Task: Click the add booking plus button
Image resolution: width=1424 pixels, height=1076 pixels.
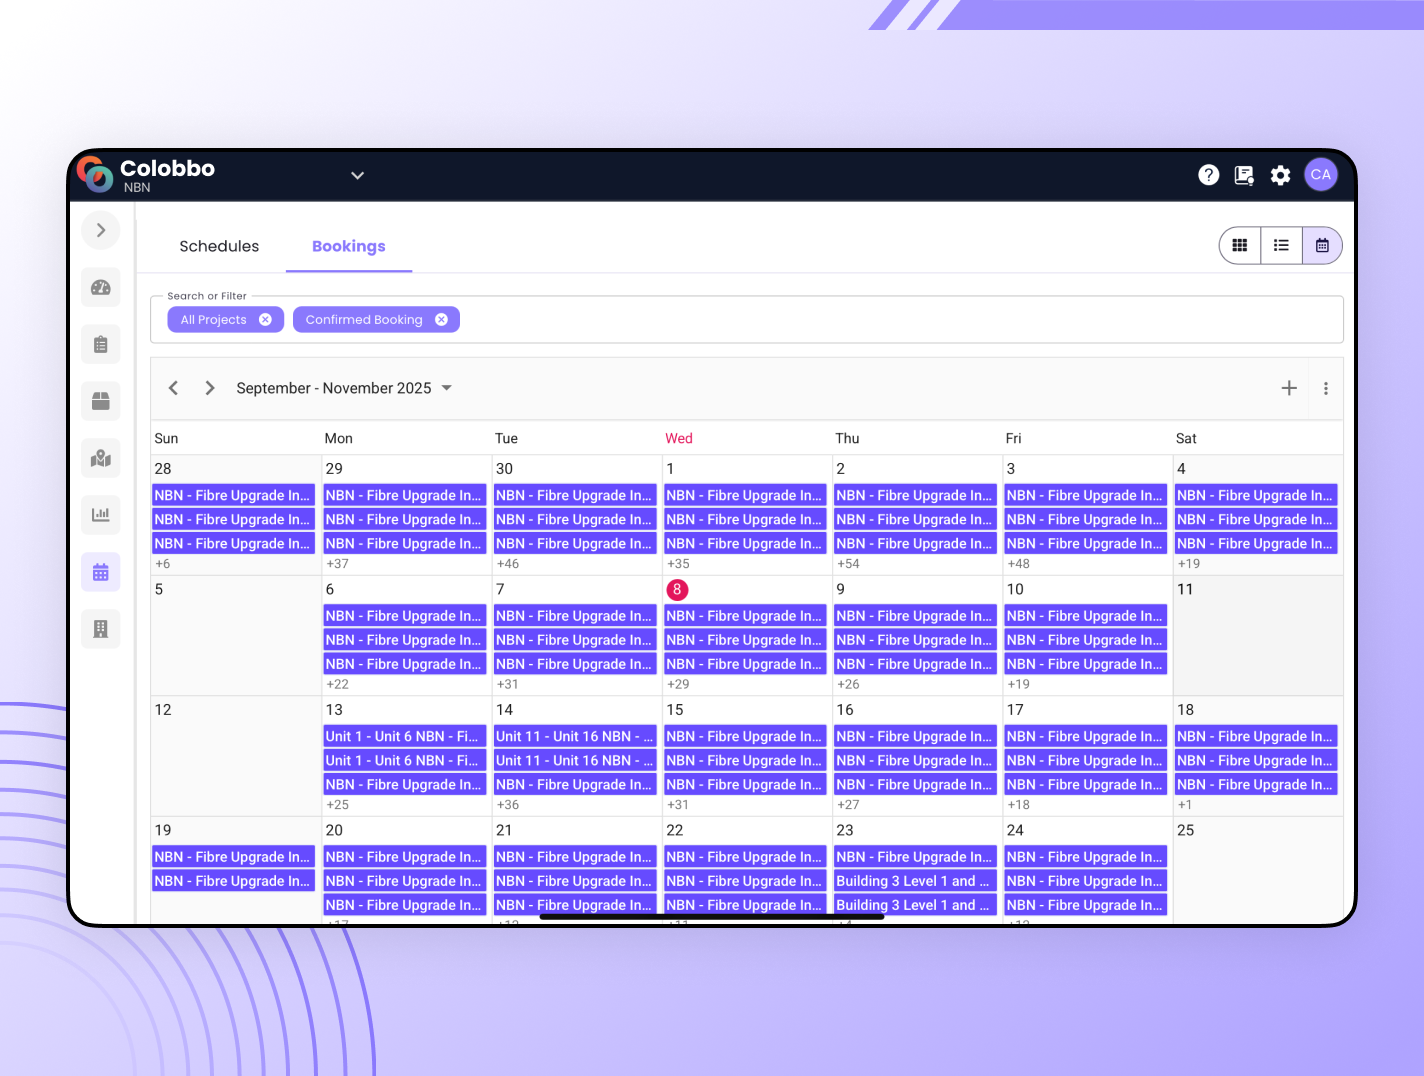Action: (1289, 388)
